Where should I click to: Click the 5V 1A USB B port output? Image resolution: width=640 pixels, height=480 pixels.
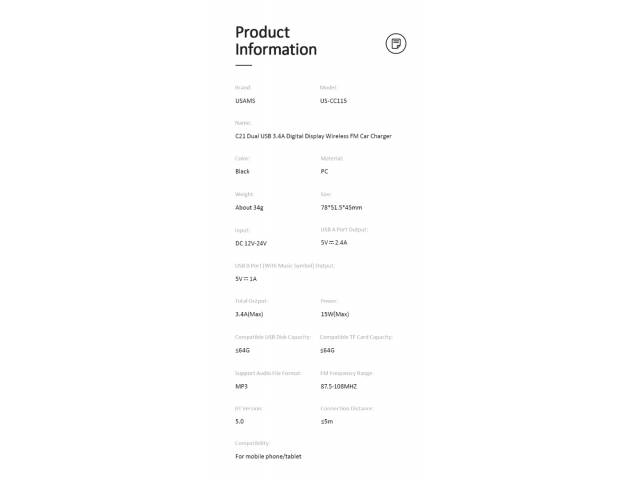click(245, 278)
